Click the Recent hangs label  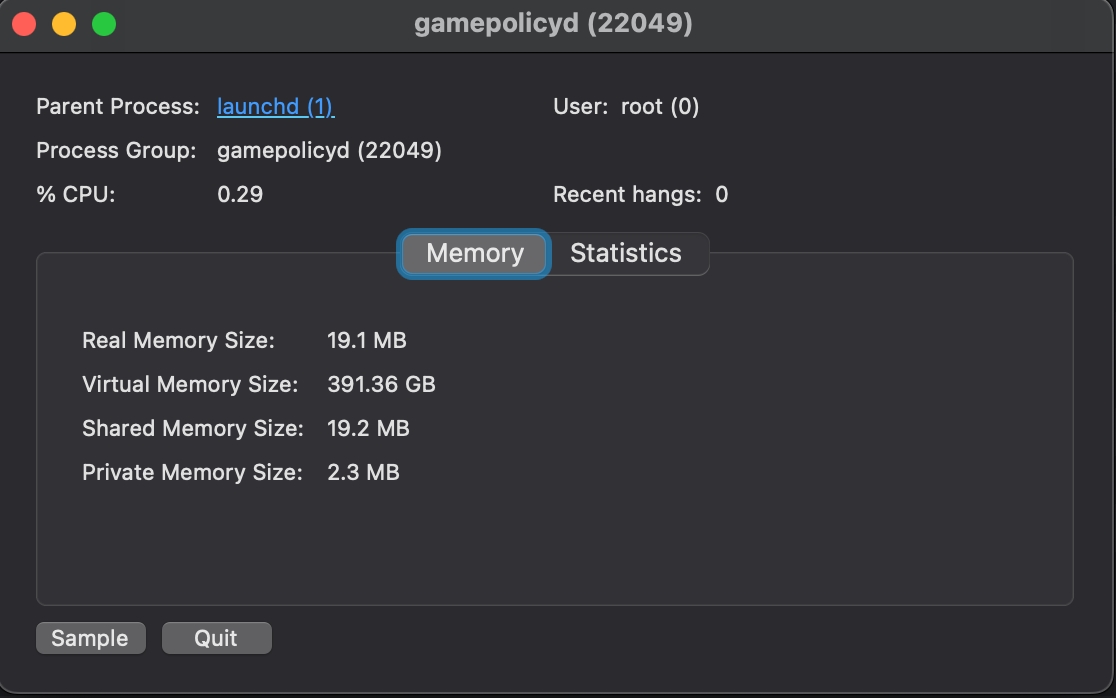pyautogui.click(x=627, y=194)
